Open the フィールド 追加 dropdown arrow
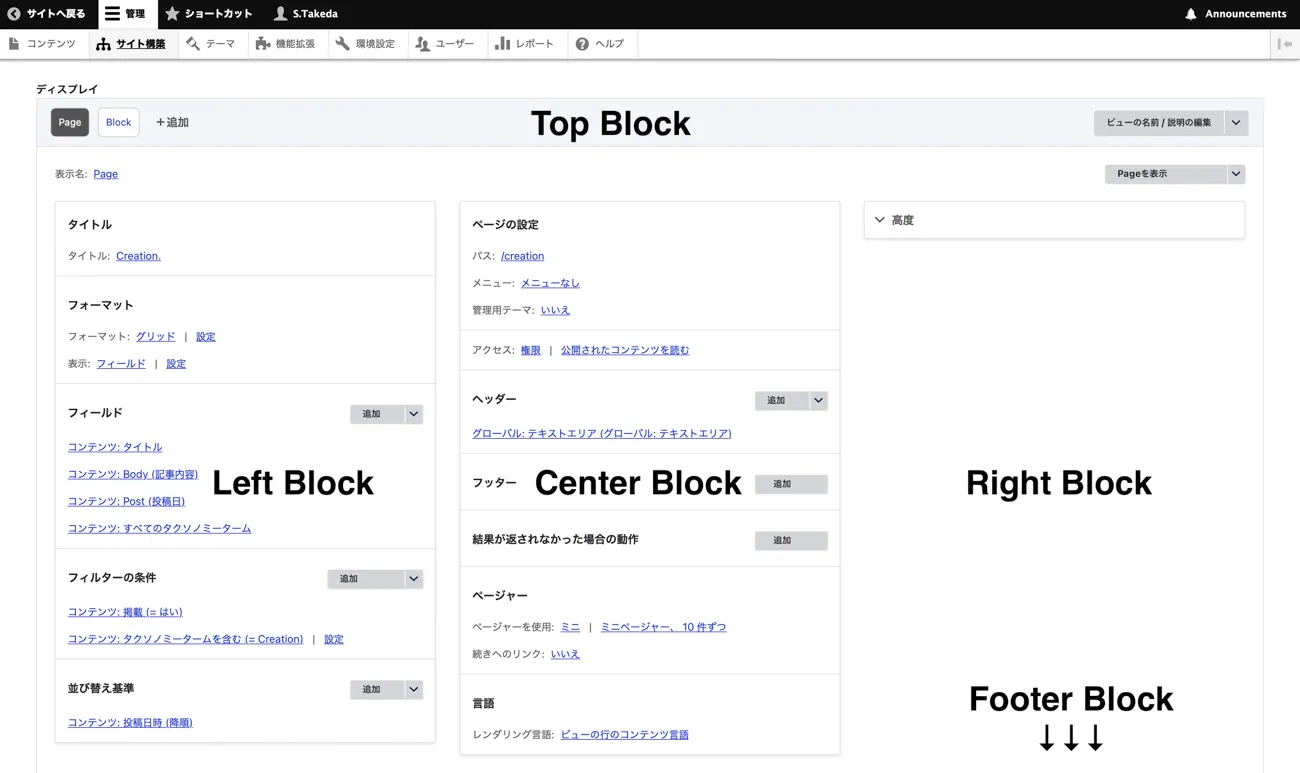Image resolution: width=1300 pixels, height=773 pixels. point(414,414)
